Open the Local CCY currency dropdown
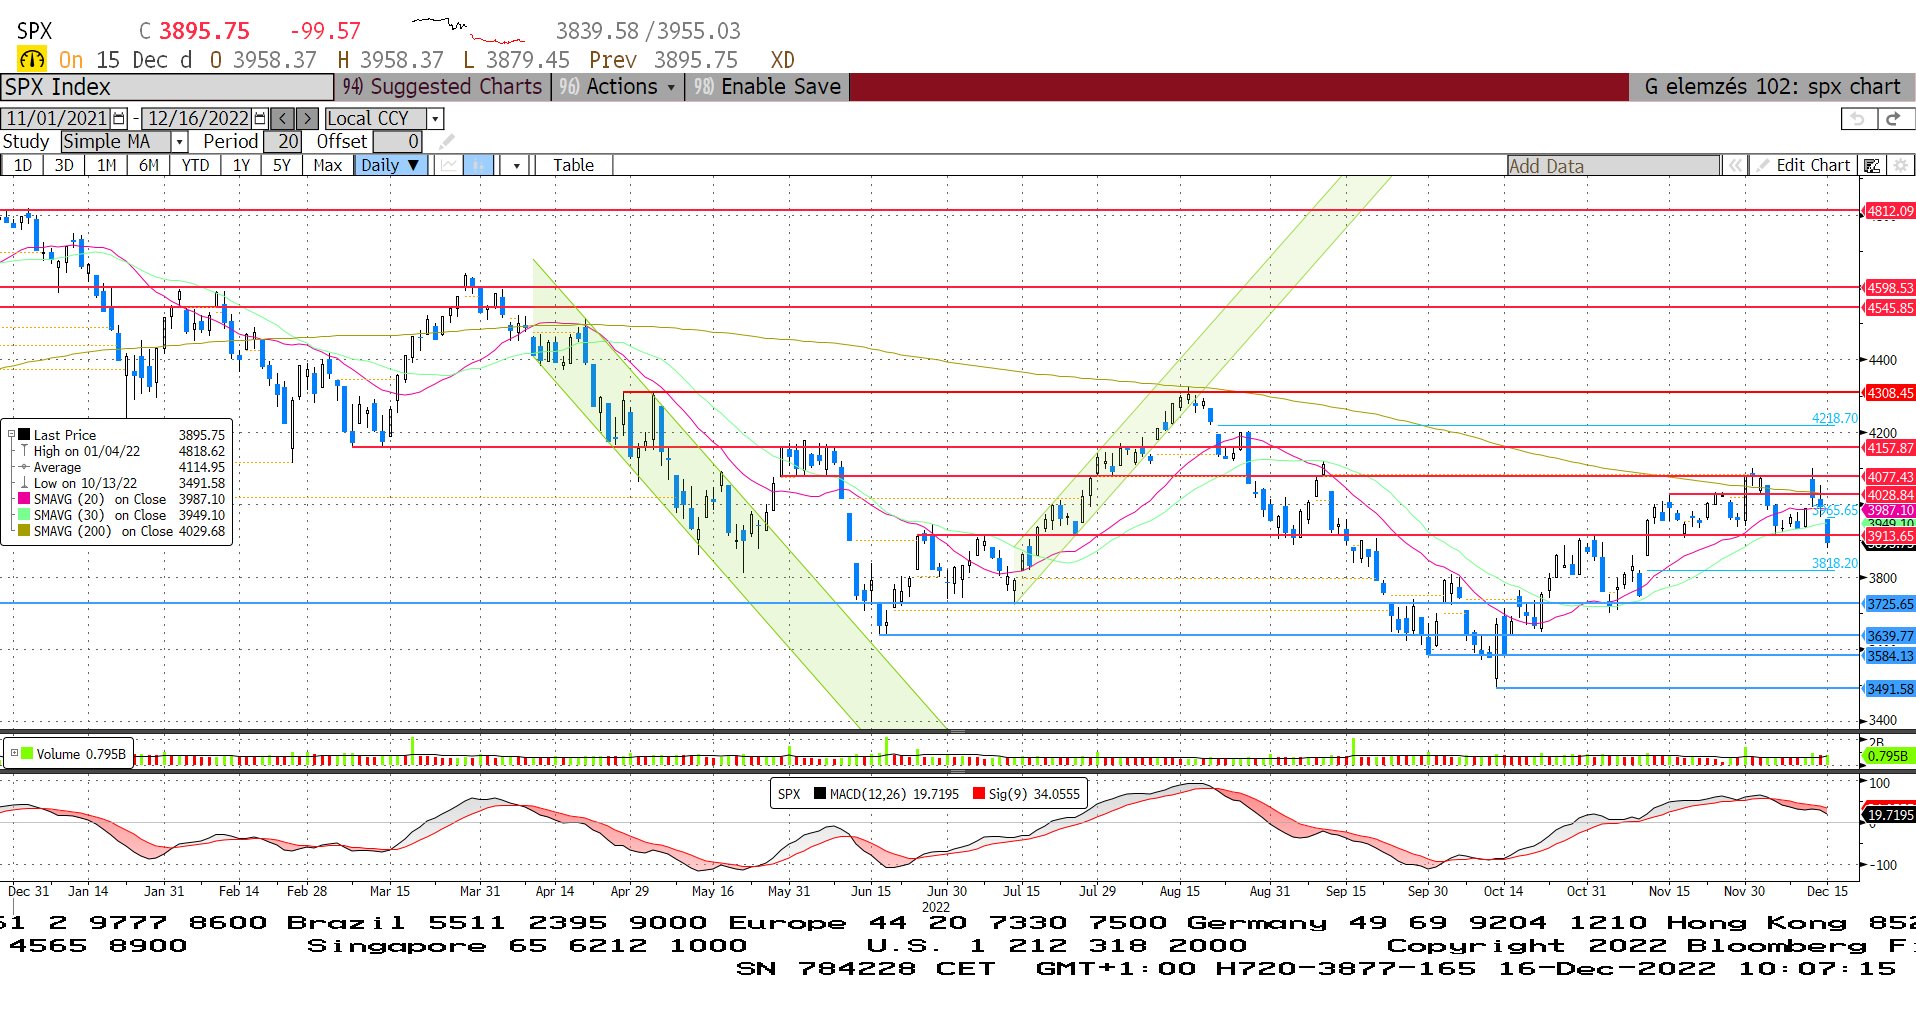 pyautogui.click(x=435, y=119)
